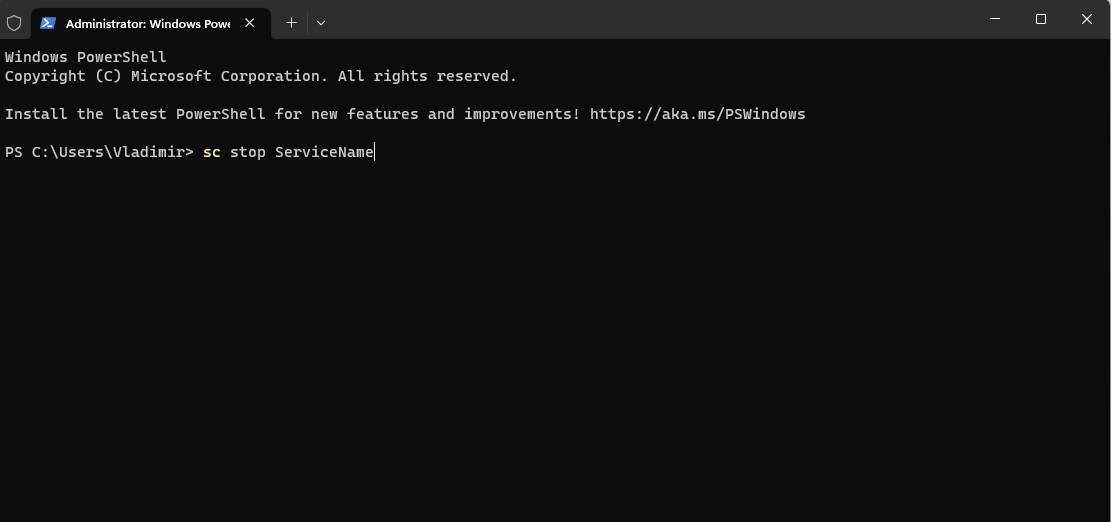Click the "ServiceName" argument text
Screen dimensions: 1111x522
[x=324, y=152]
